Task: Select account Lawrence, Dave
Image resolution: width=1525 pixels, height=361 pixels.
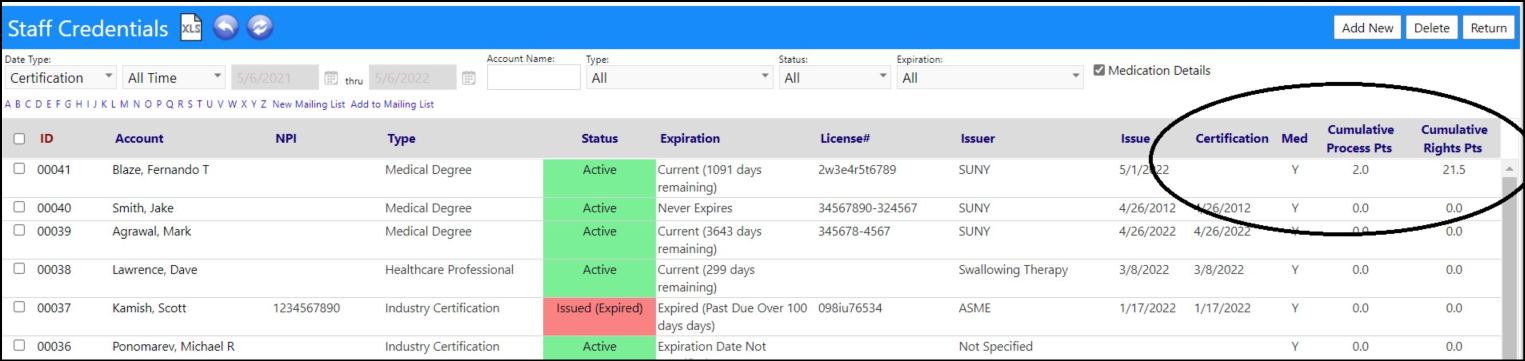Action: [156, 269]
